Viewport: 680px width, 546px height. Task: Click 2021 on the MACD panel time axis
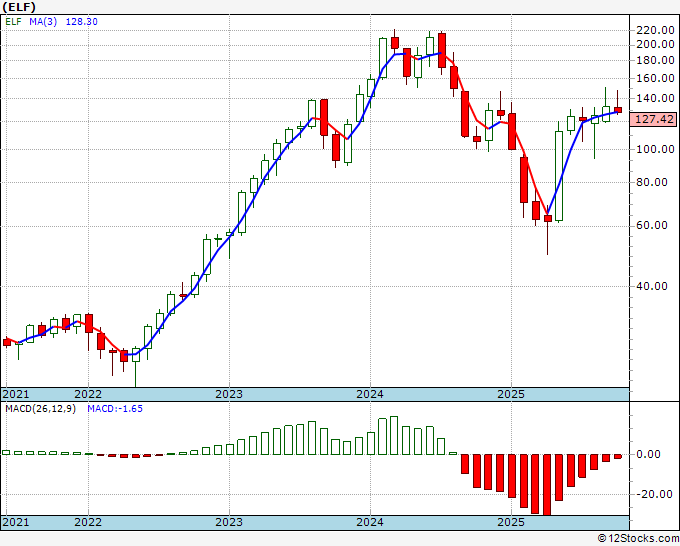16,522
